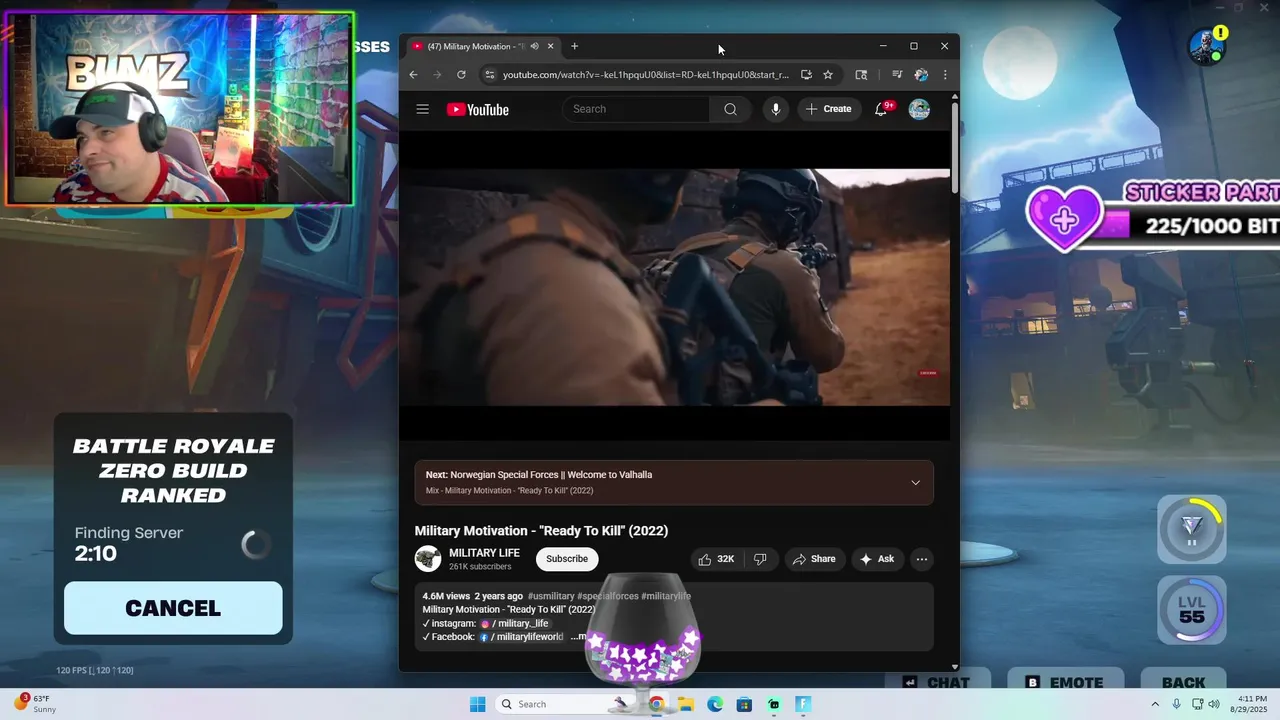This screenshot has width=1280, height=720.
Task: Click the 225/1000 bits progress bar
Action: pyautogui.click(x=1190, y=226)
